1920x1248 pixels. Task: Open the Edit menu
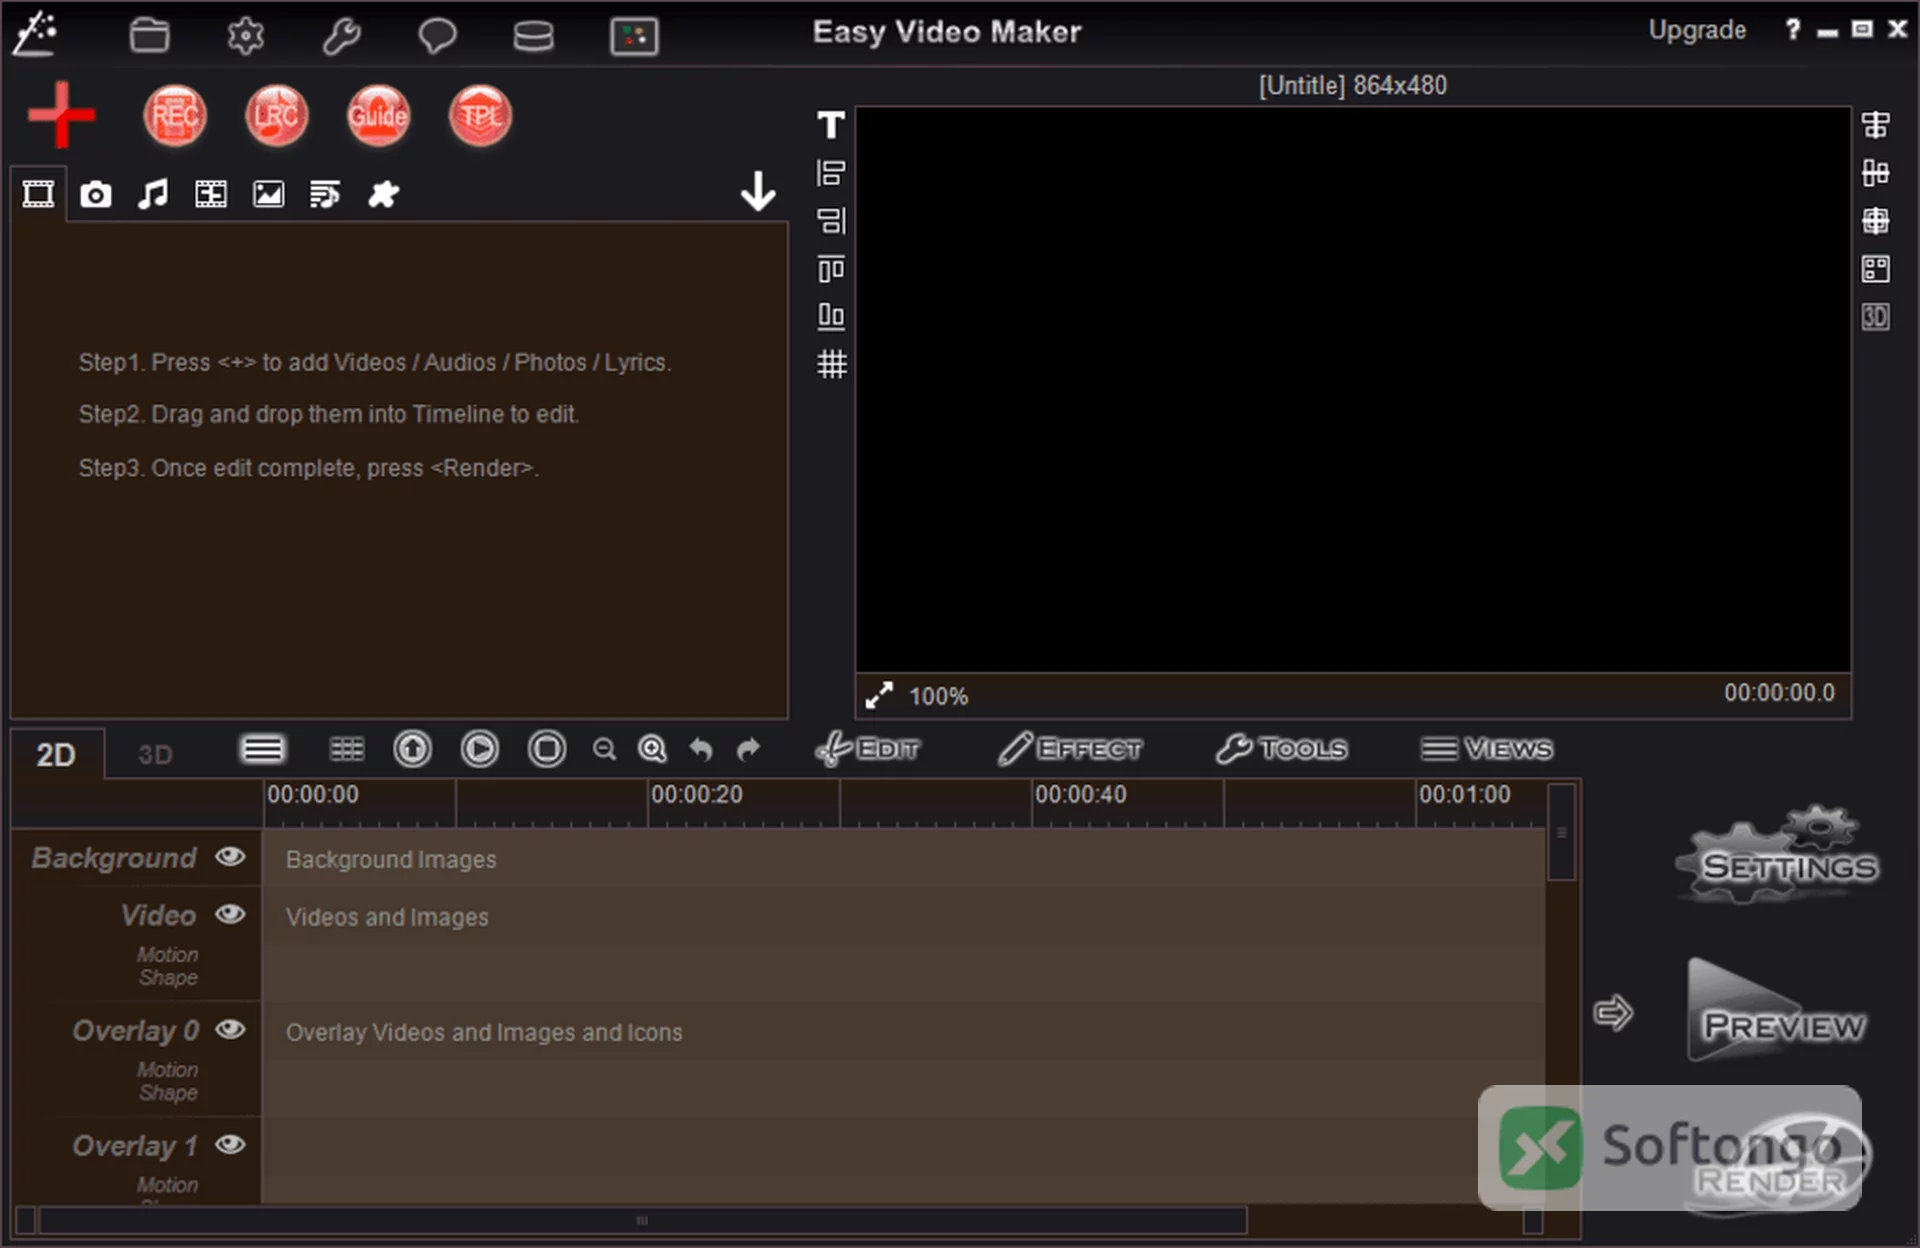868,748
